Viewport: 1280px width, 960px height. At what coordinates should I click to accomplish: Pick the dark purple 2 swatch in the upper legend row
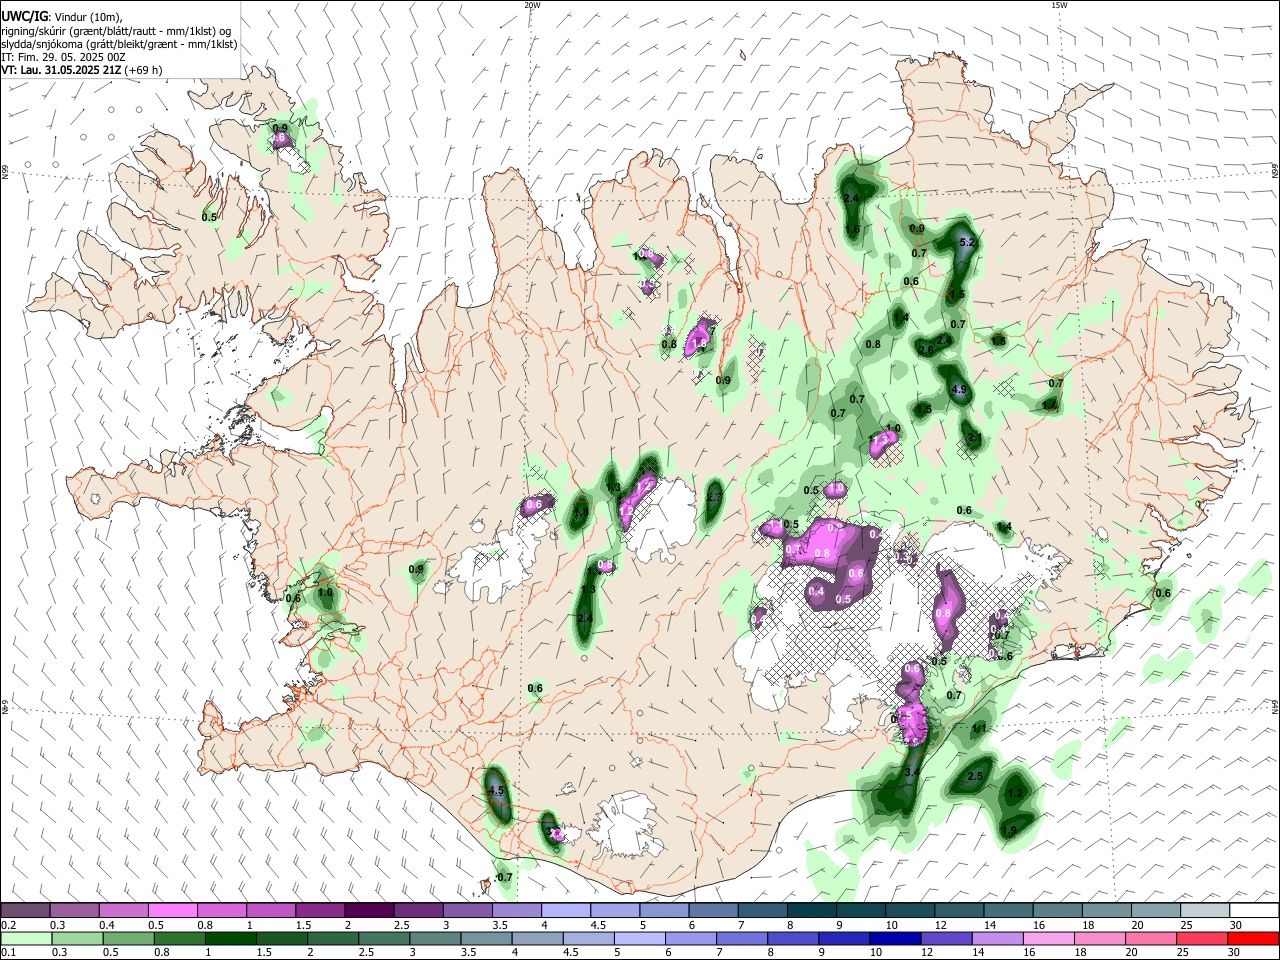point(369,911)
